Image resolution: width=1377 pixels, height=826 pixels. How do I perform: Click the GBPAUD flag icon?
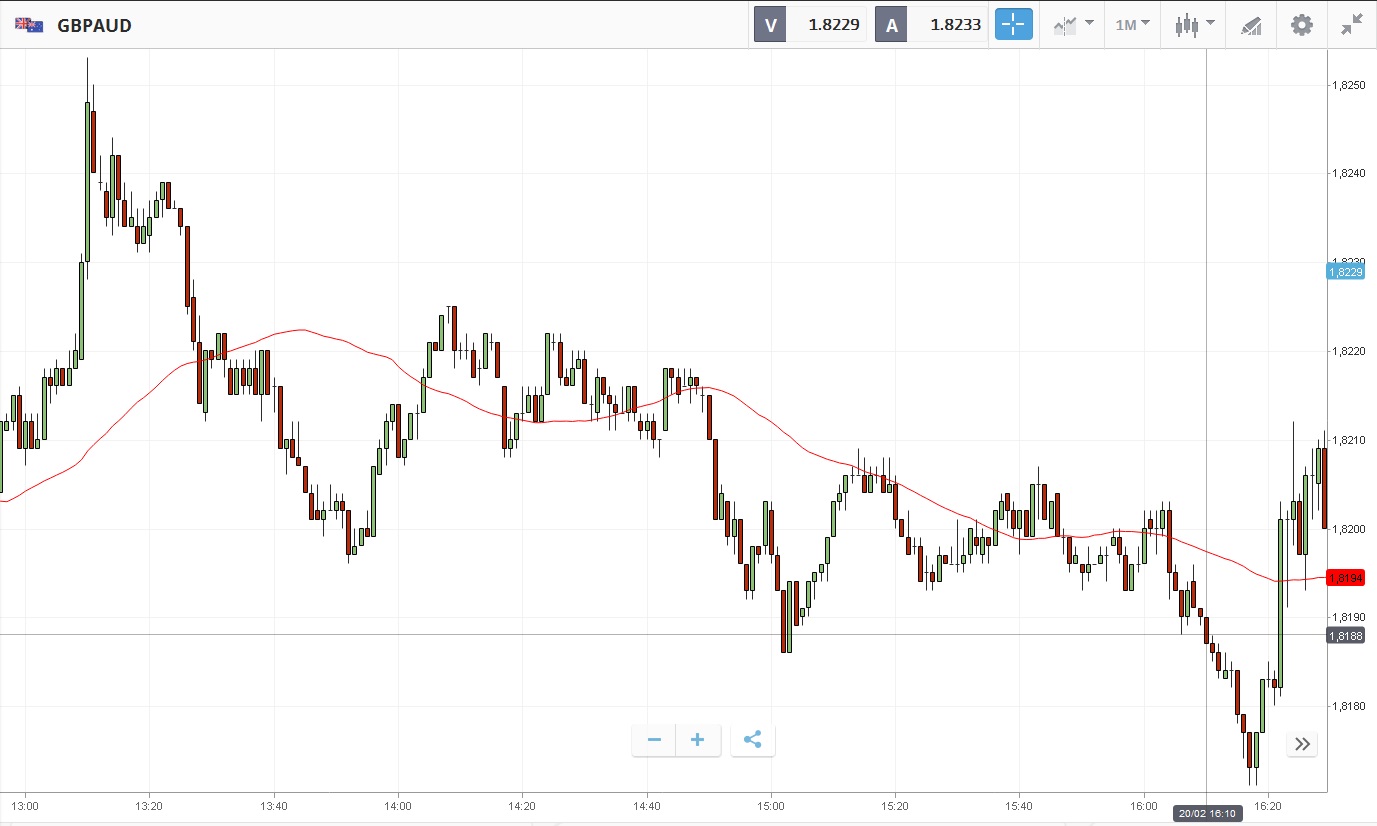[29, 25]
